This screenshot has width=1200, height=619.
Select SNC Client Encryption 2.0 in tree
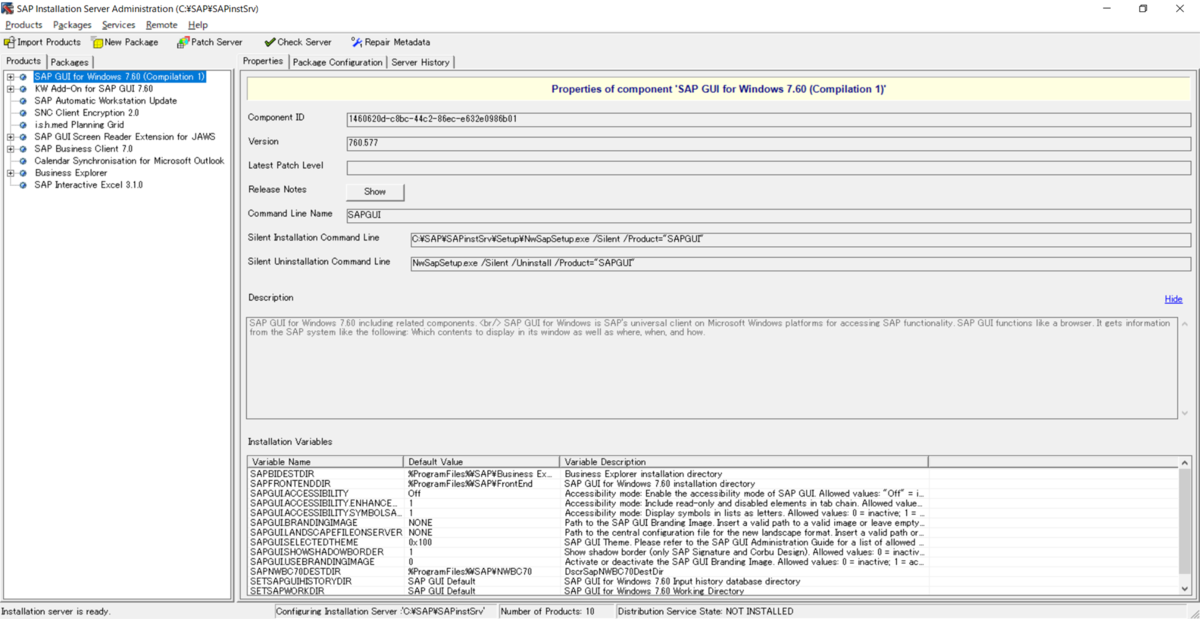tap(86, 113)
